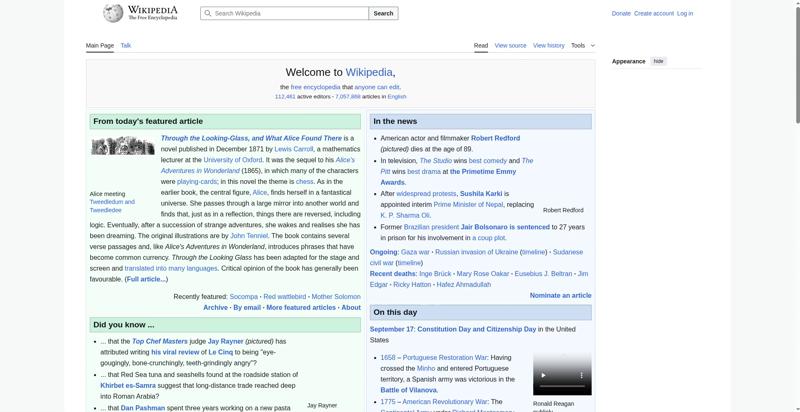800x412 pixels.
Task: Open the Main Page tab
Action: [x=100, y=45]
